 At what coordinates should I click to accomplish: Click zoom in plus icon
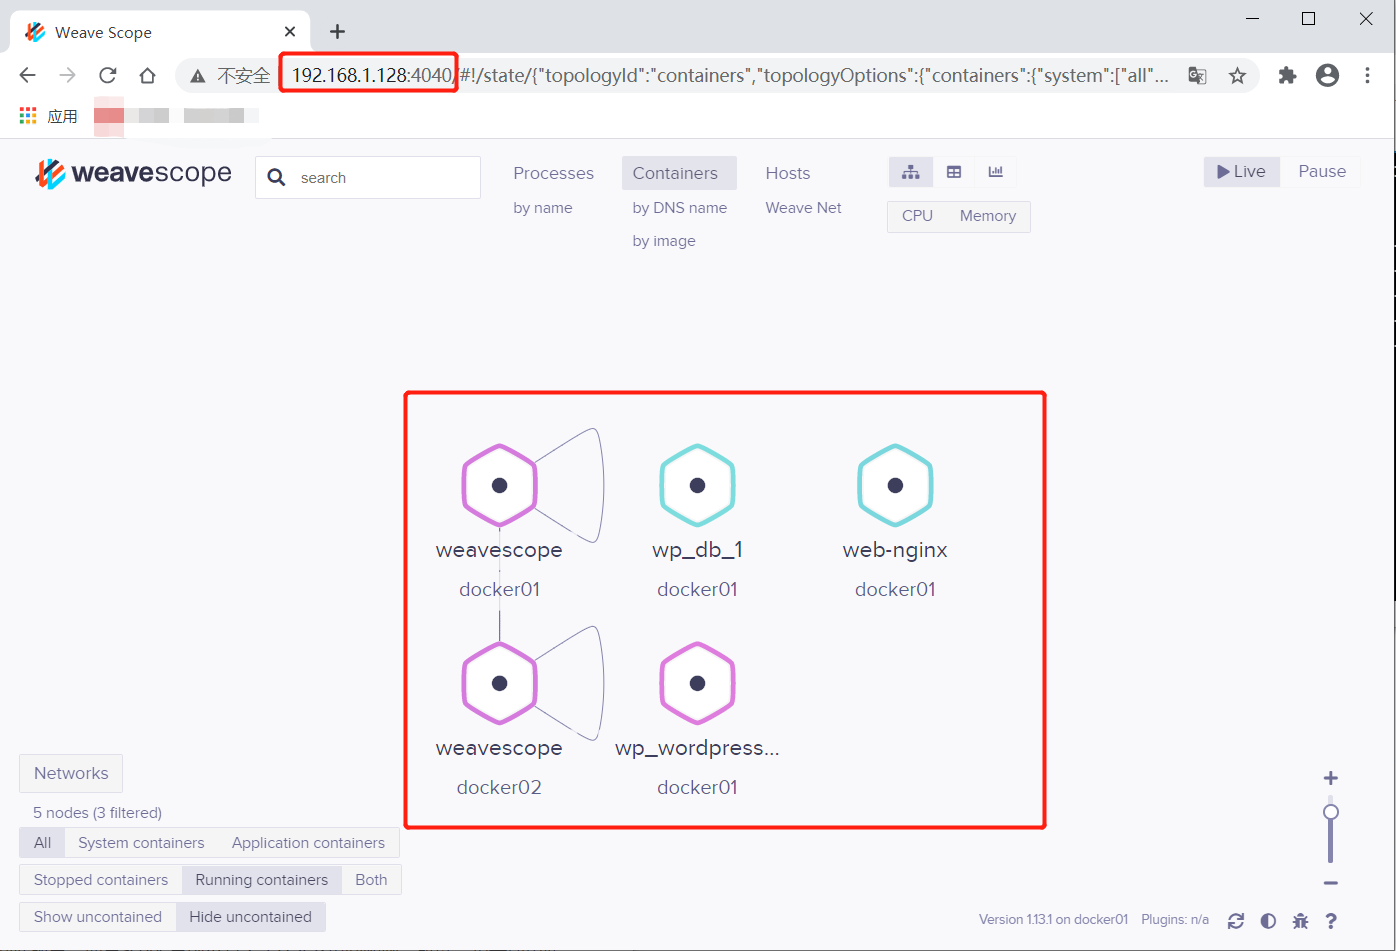[x=1330, y=779]
